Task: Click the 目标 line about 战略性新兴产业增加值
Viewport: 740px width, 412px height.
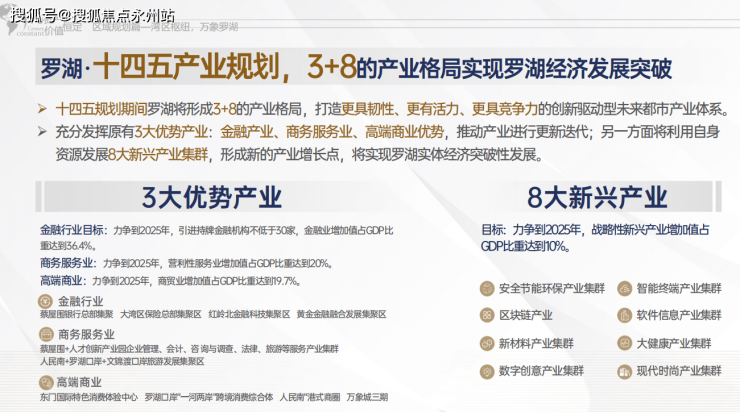Action: coord(596,238)
